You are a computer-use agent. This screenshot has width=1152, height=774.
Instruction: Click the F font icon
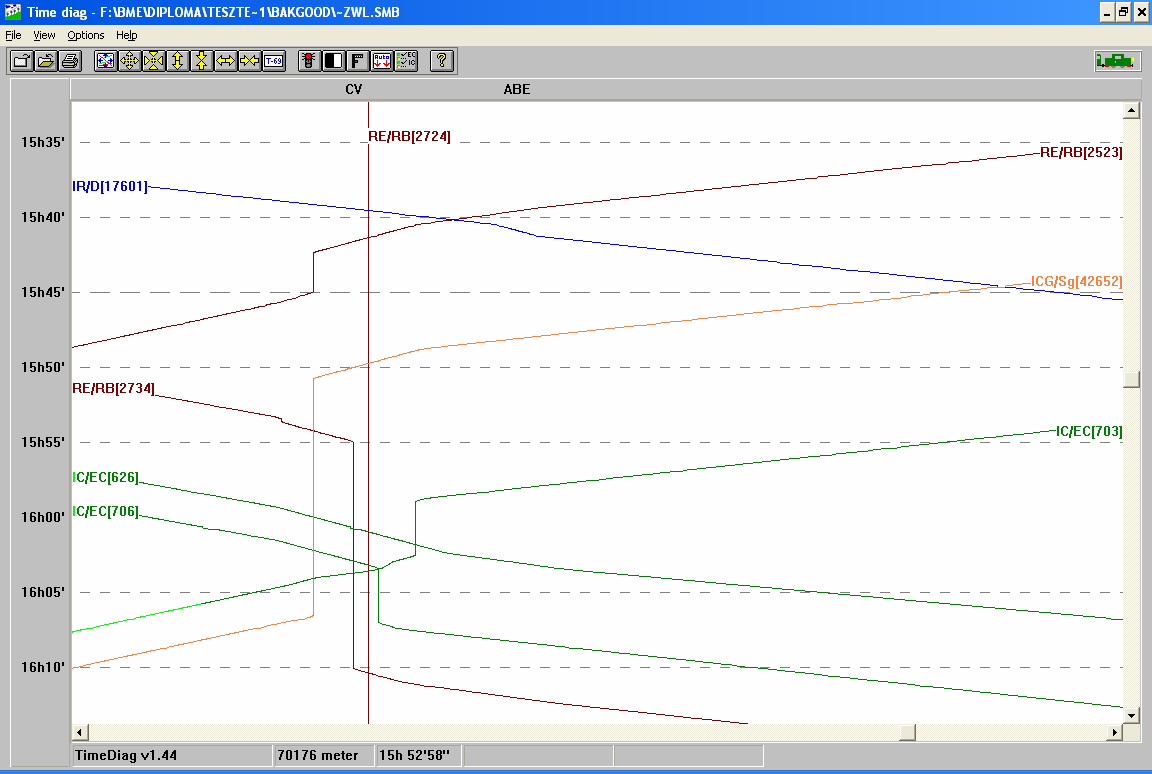coord(358,61)
